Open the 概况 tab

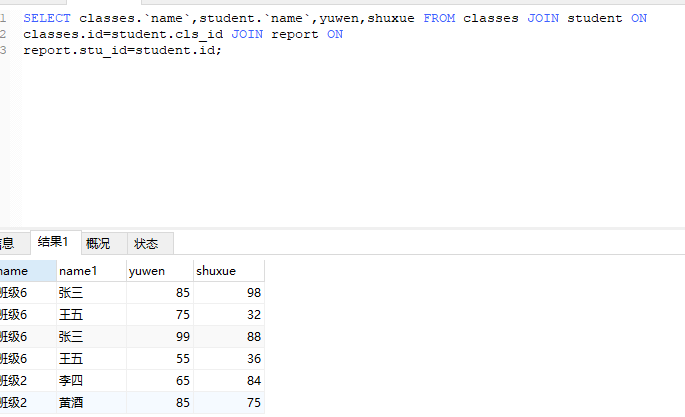click(x=98, y=243)
